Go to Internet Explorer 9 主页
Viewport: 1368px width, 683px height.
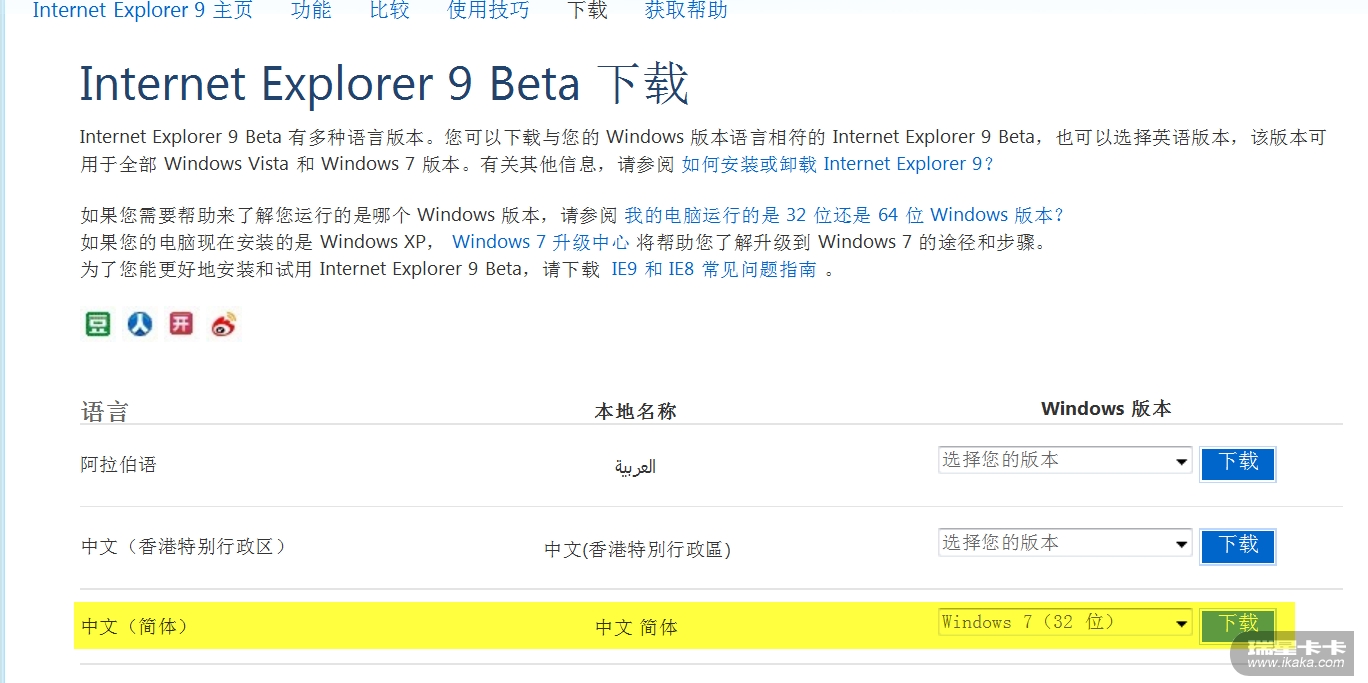coord(143,11)
